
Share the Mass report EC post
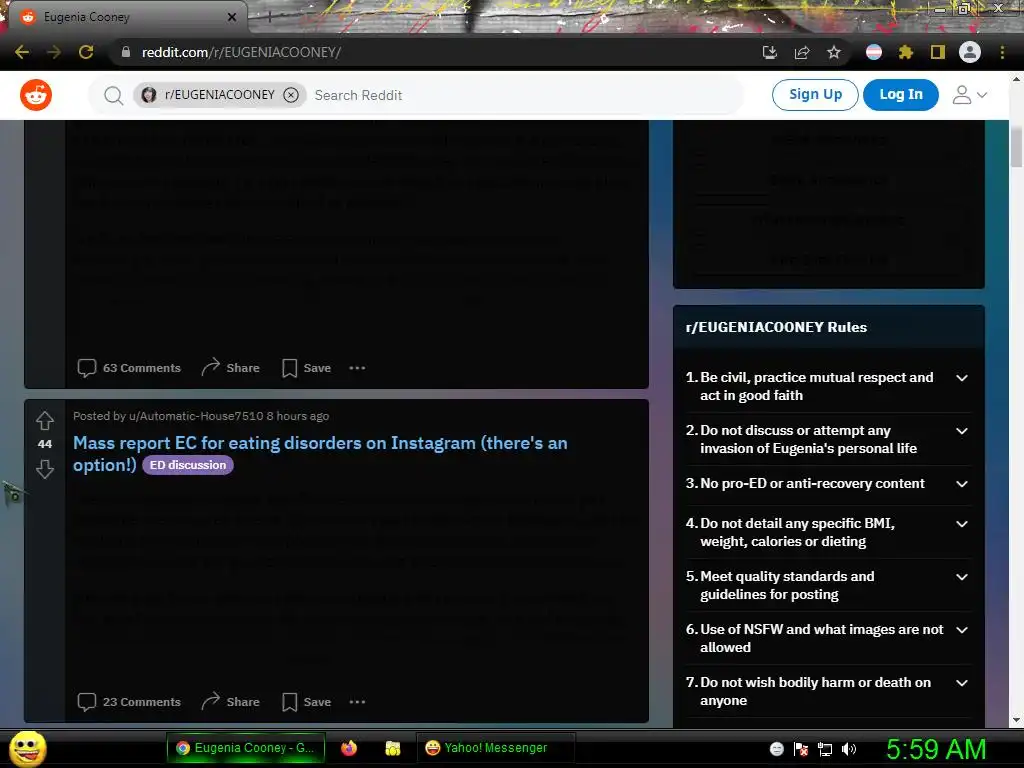click(231, 702)
